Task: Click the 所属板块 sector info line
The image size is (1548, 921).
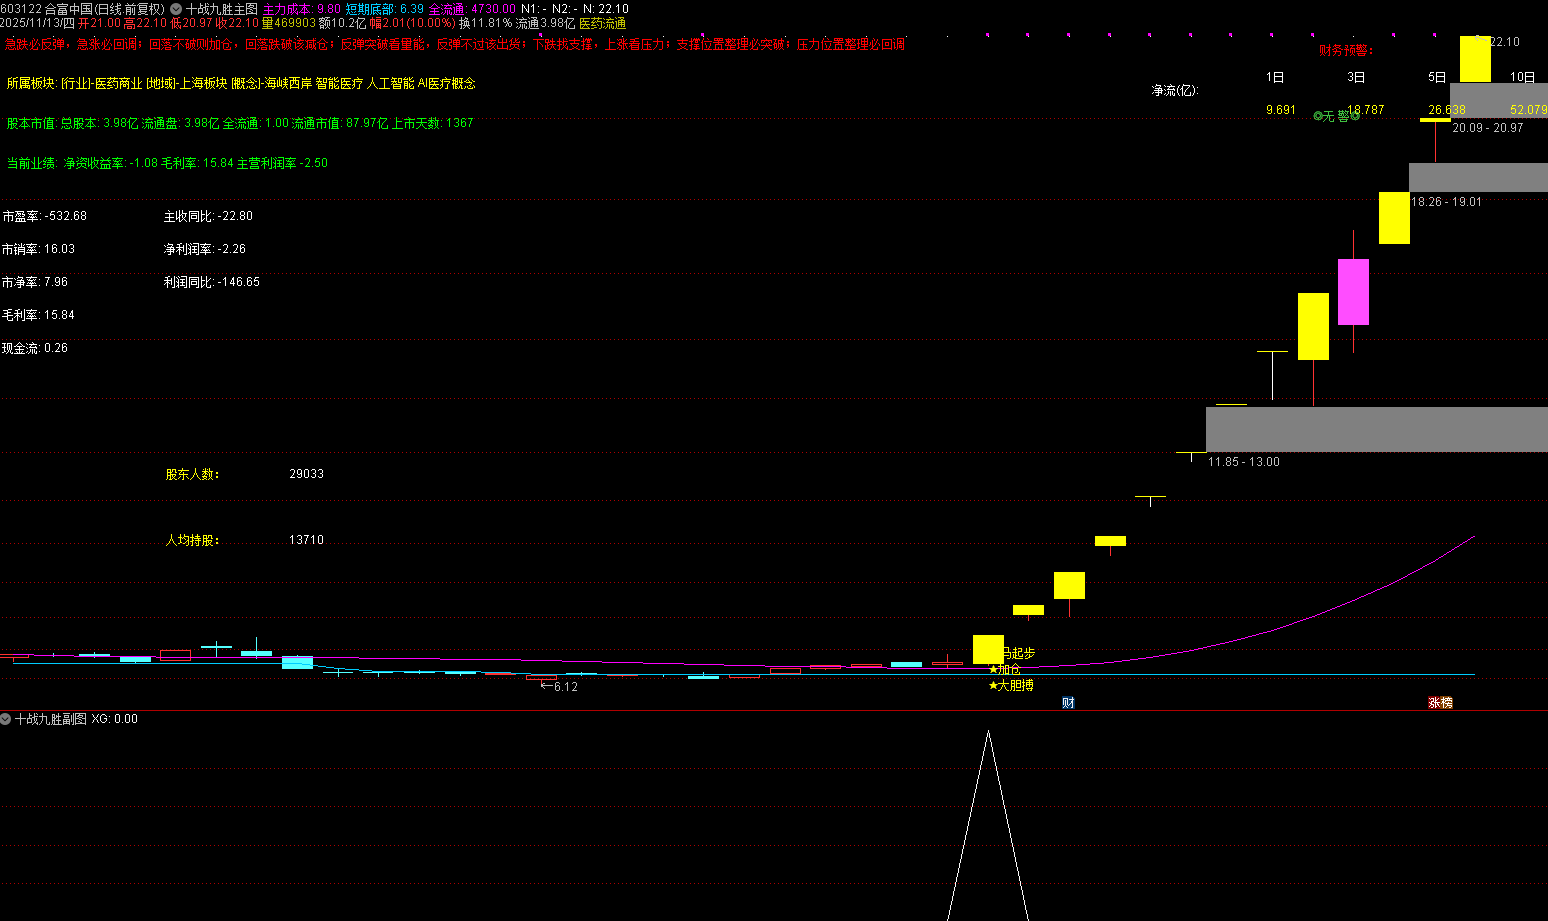Action: pos(241,84)
